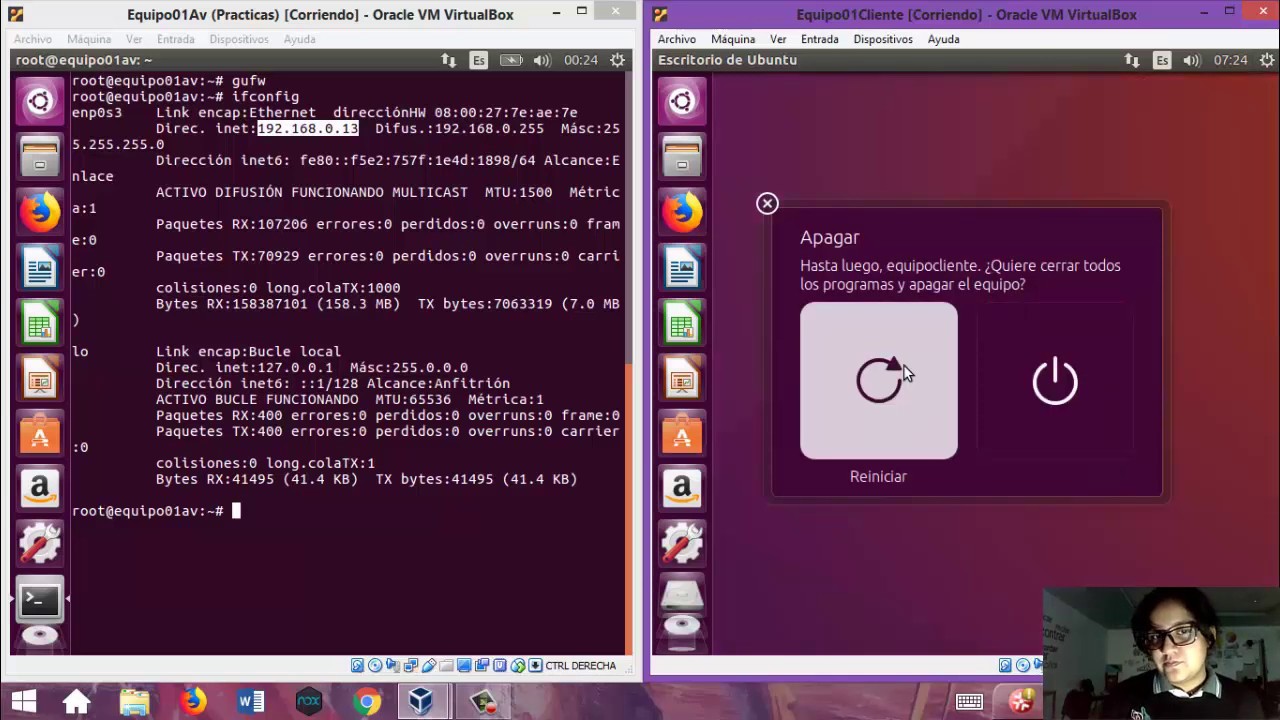Open Es keyboard layout menu in Equipo01Av panel
The image size is (1280, 720).
[x=479, y=60]
